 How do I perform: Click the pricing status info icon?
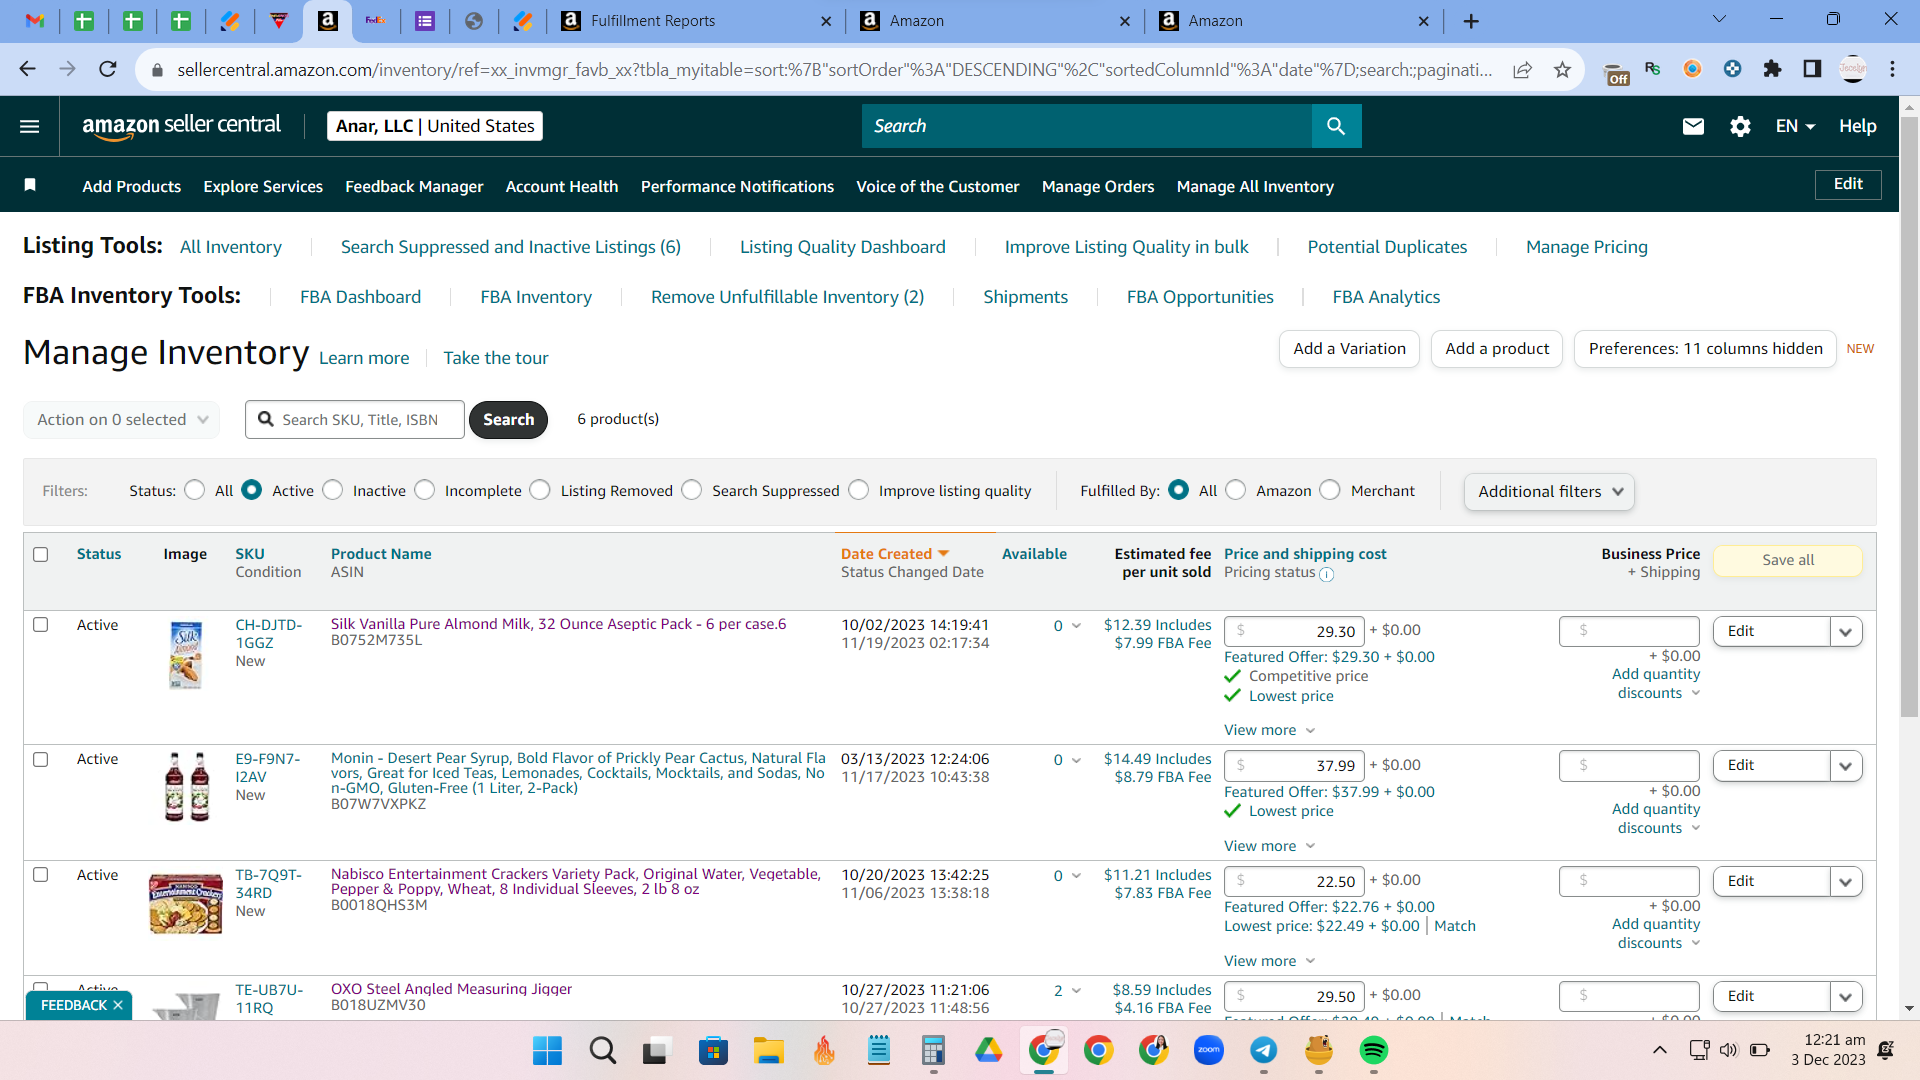(x=1327, y=574)
